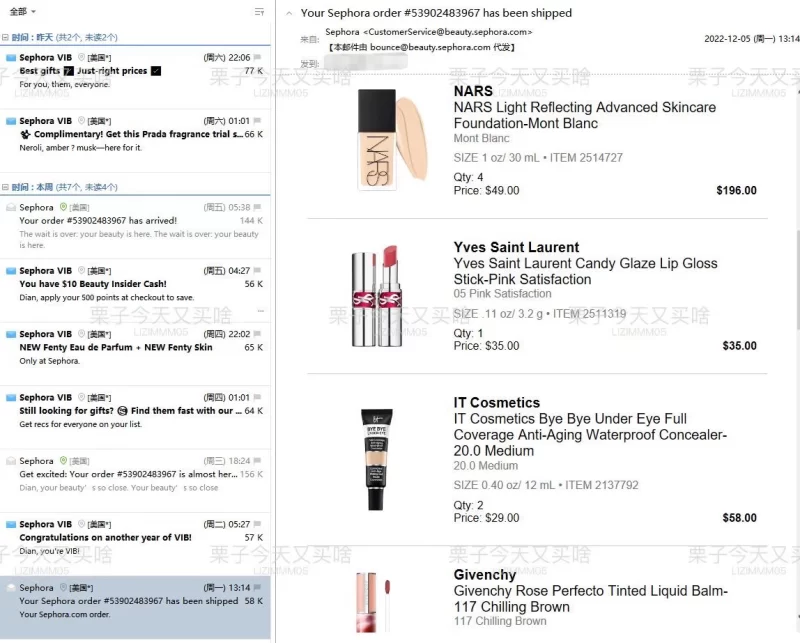Screen dimensions: 800x643
Task: Toggle read status icon on 'Congratulations' VIB email
Action: point(11,524)
